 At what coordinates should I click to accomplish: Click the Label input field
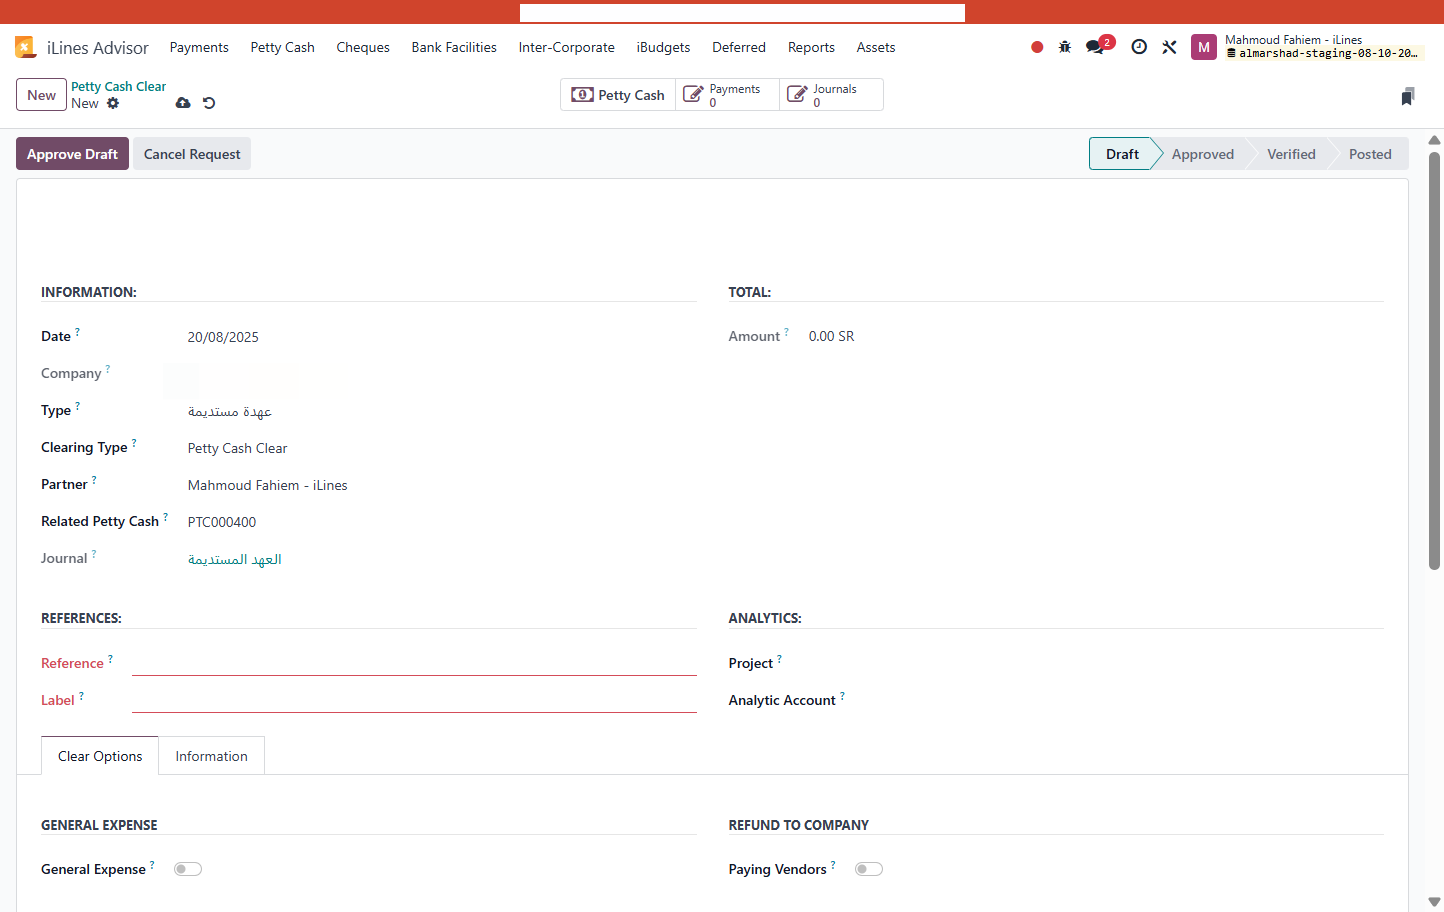(414, 700)
